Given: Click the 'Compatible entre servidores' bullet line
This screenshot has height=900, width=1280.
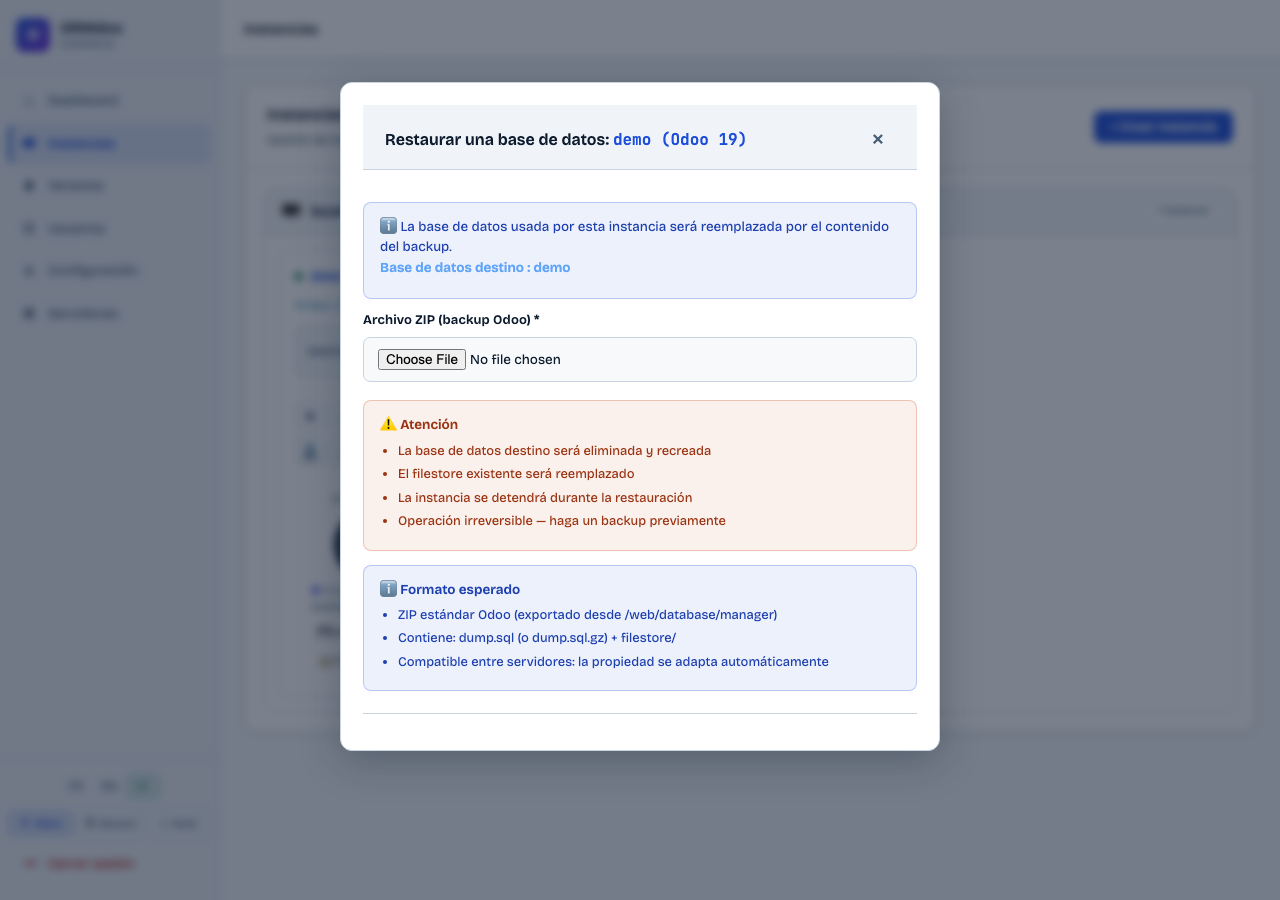Looking at the screenshot, I should pos(613,662).
